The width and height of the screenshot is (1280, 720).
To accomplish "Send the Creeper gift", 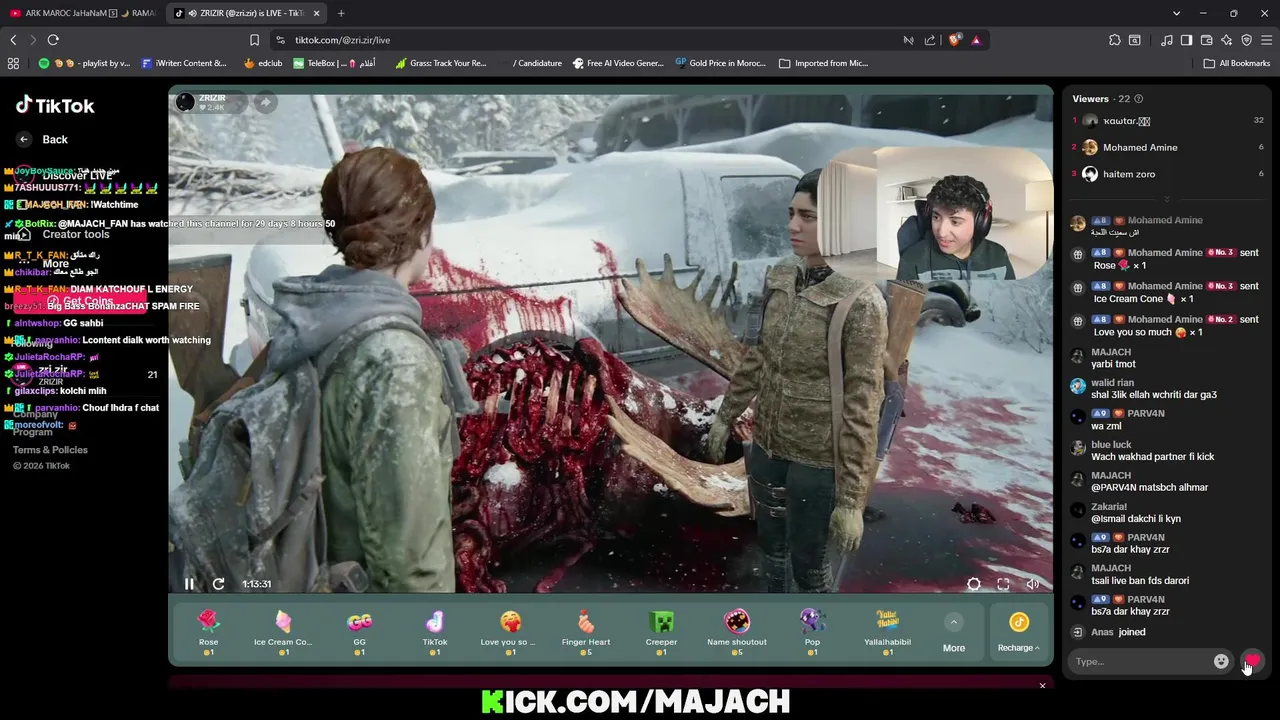I will click(x=661, y=632).
